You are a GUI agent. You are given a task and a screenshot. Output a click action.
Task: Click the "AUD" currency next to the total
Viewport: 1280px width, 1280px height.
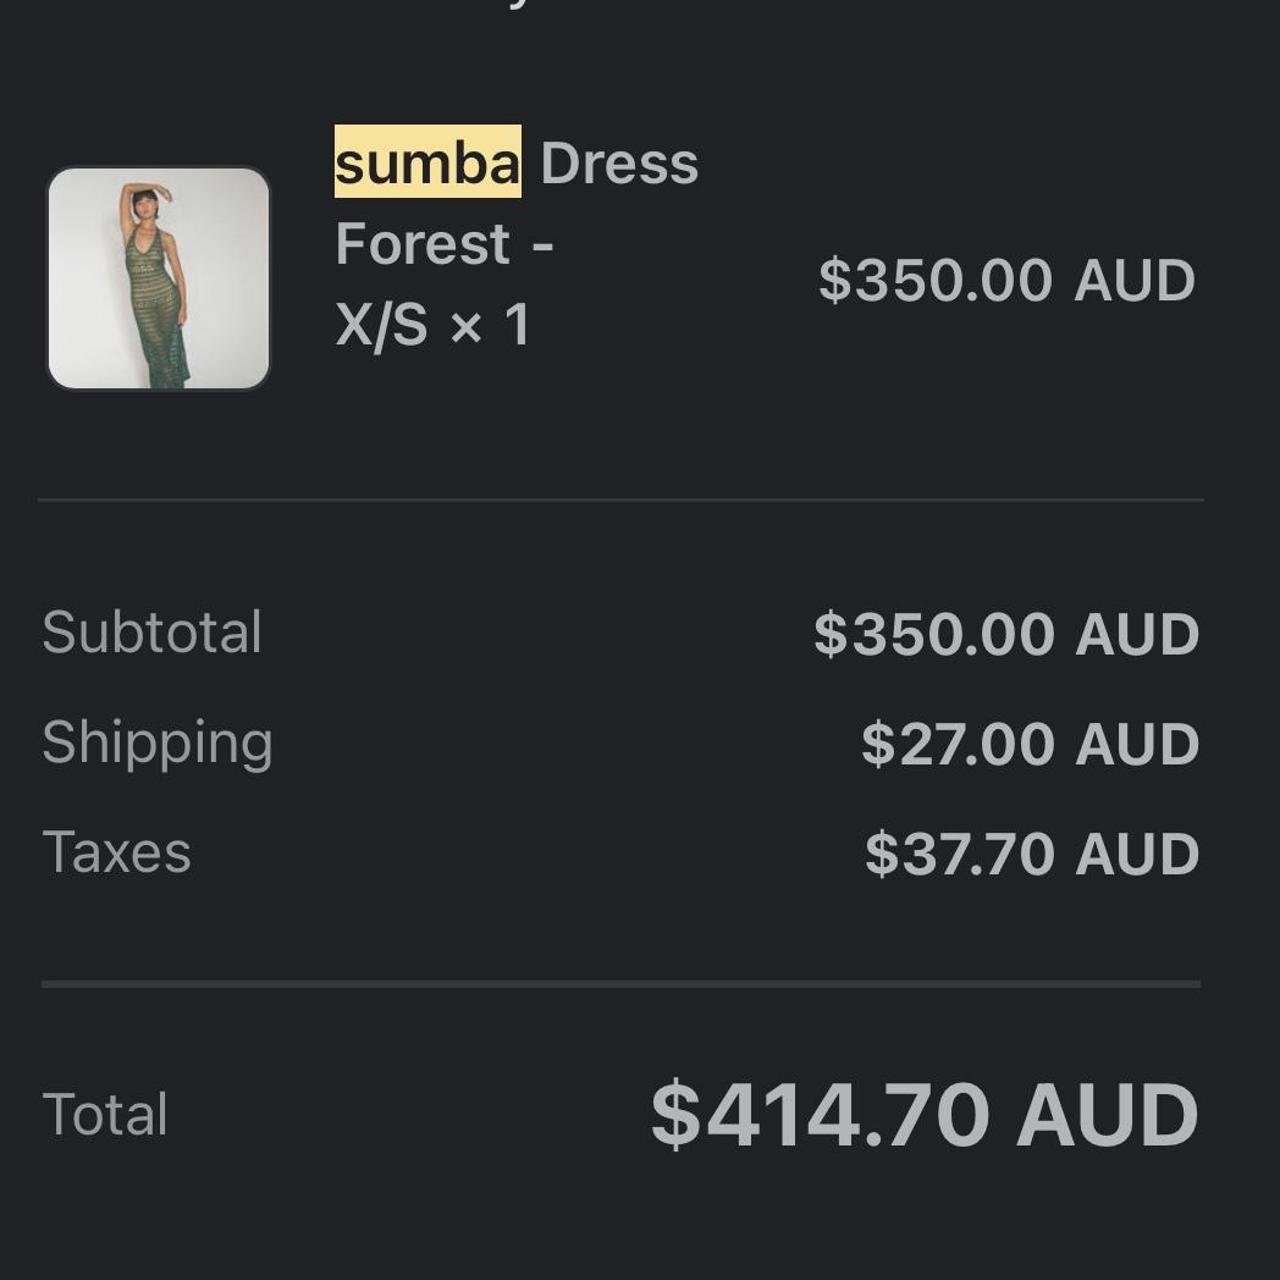pyautogui.click(x=1107, y=1114)
